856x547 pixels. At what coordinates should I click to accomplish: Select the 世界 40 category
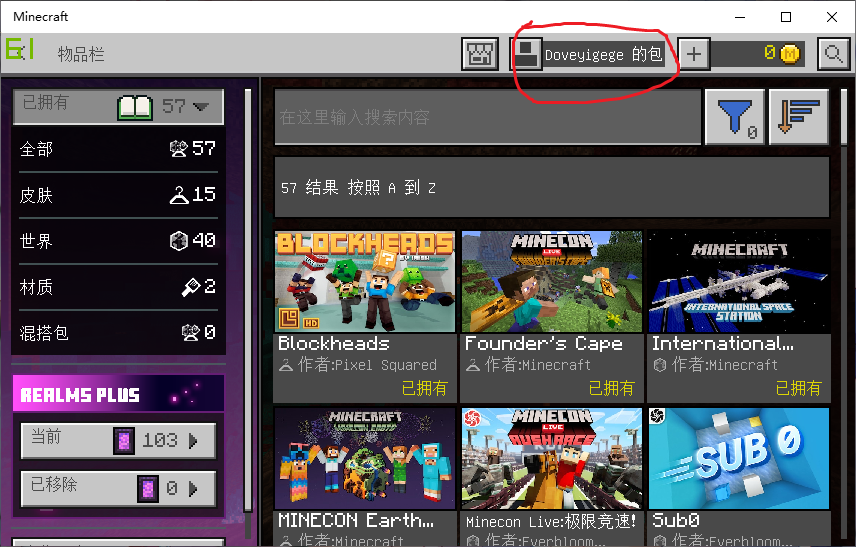coord(118,241)
